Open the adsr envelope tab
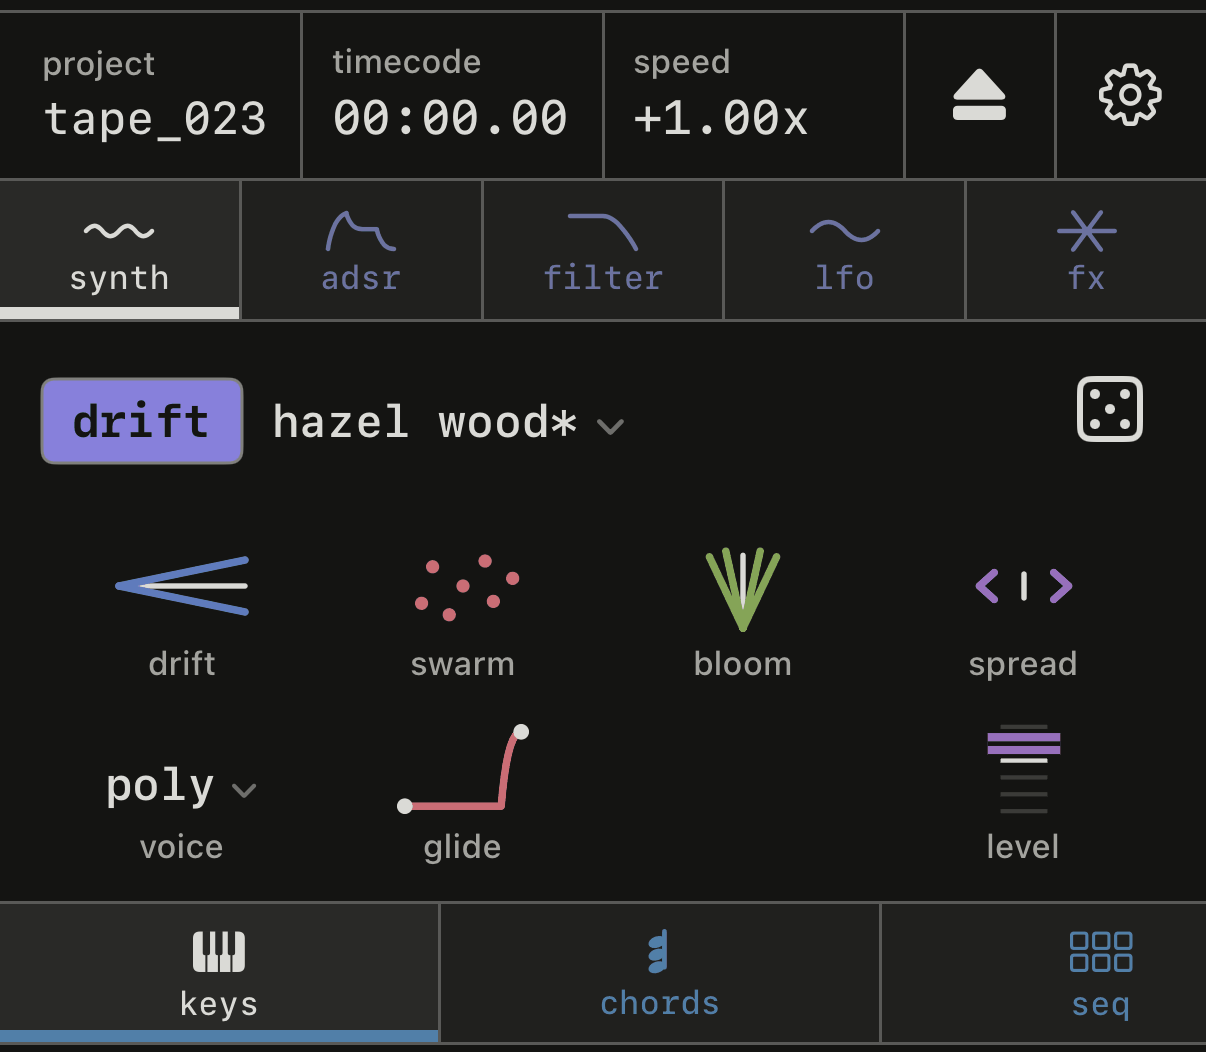The width and height of the screenshot is (1206, 1052). tap(361, 250)
